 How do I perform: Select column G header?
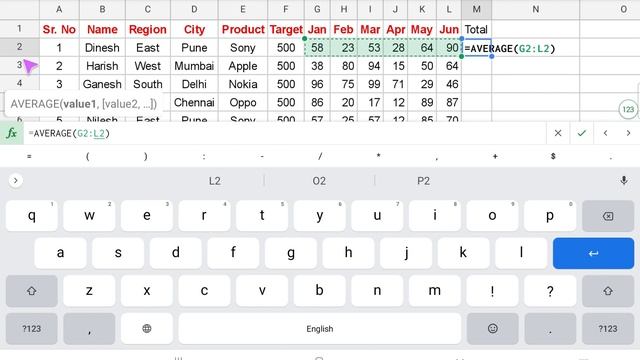(x=317, y=9)
